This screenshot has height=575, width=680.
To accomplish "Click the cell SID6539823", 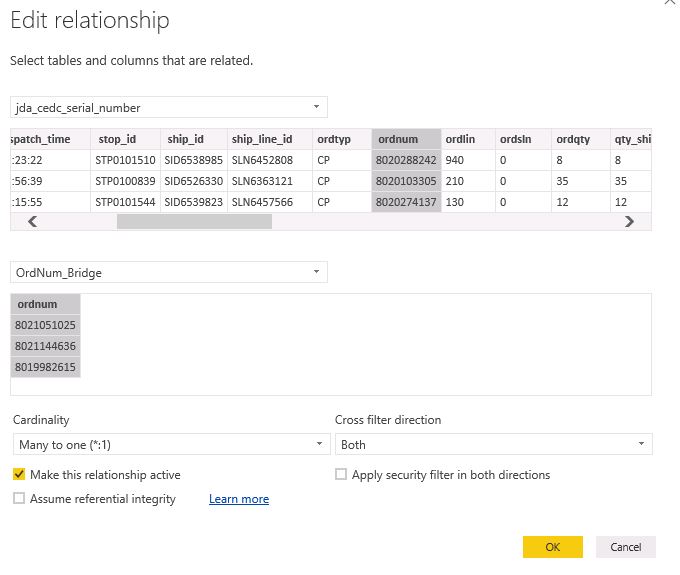I will pyautogui.click(x=194, y=202).
